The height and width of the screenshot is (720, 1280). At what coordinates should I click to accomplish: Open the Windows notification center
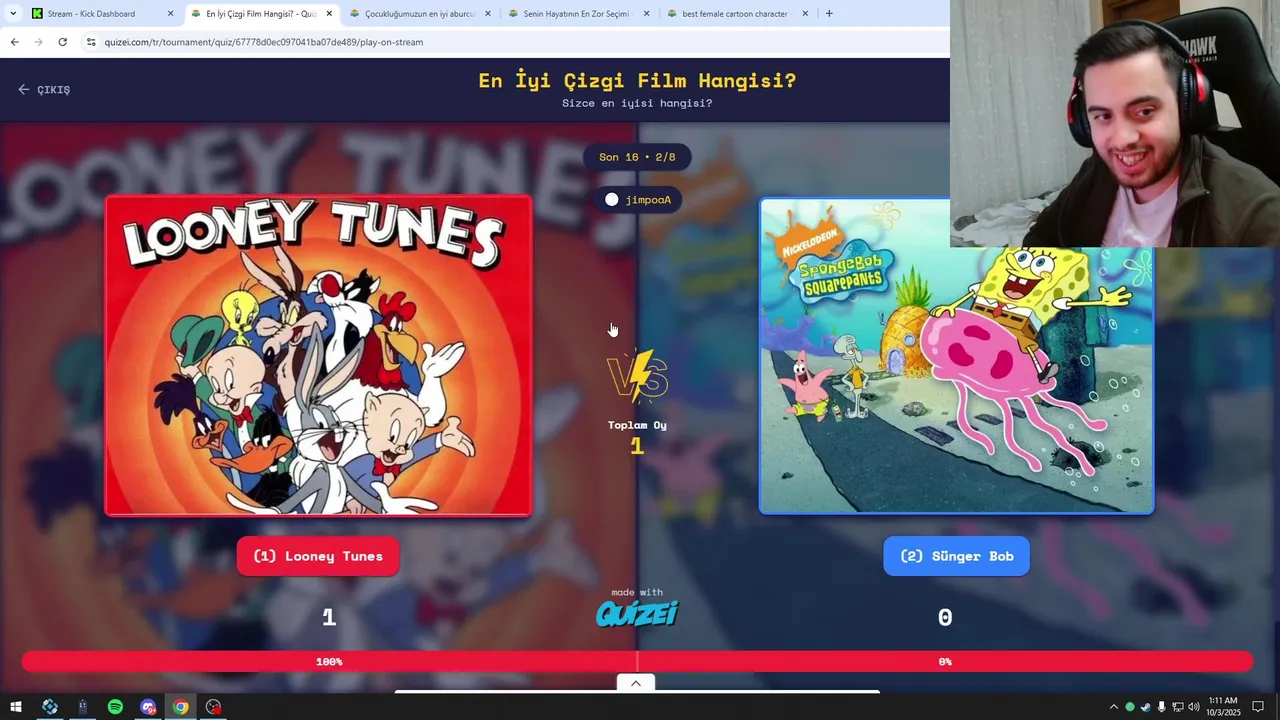point(1258,707)
